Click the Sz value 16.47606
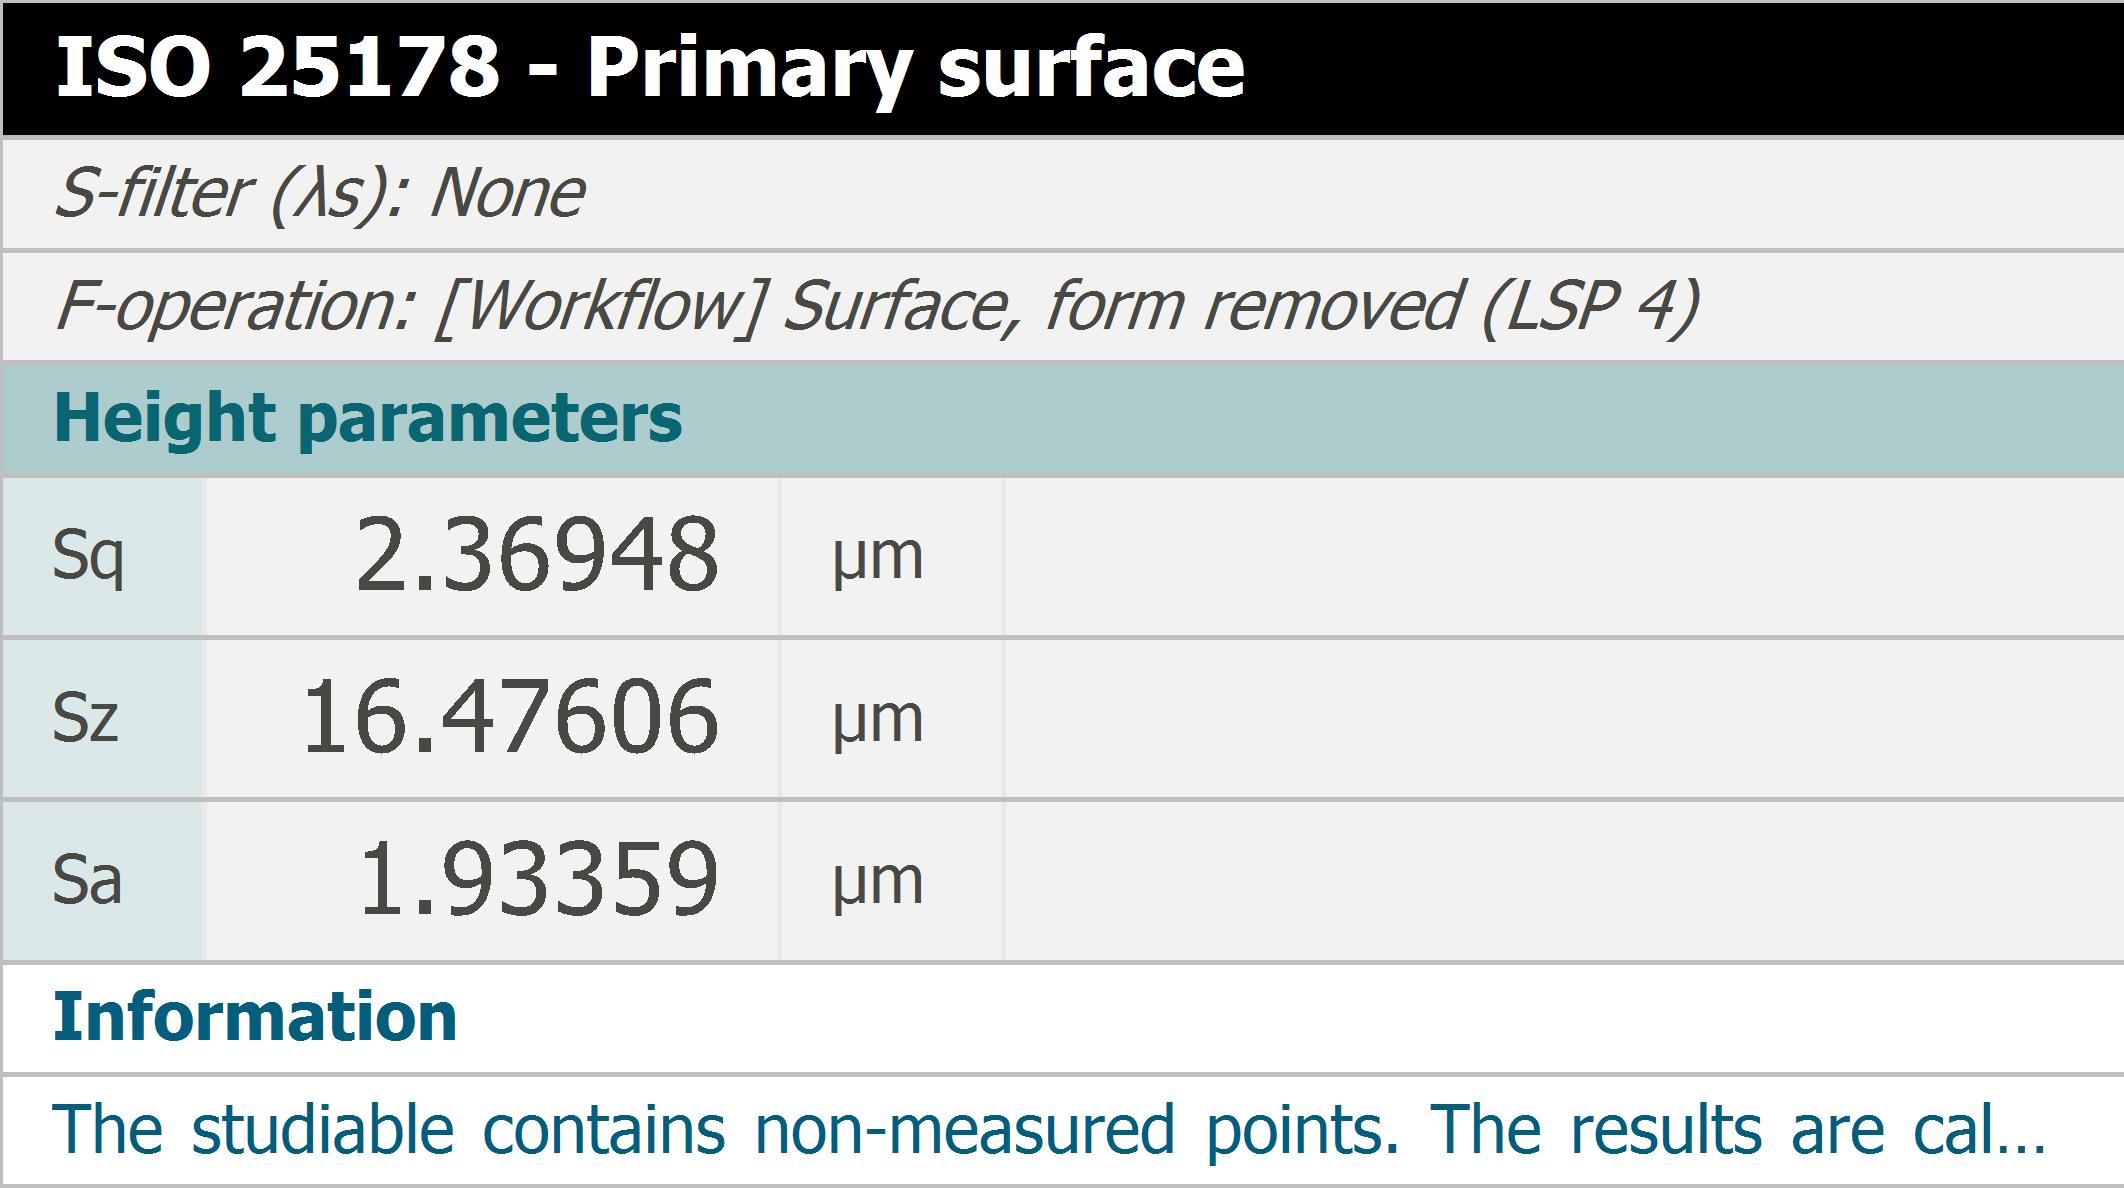Viewport: 2124px width, 1188px height. [509, 716]
